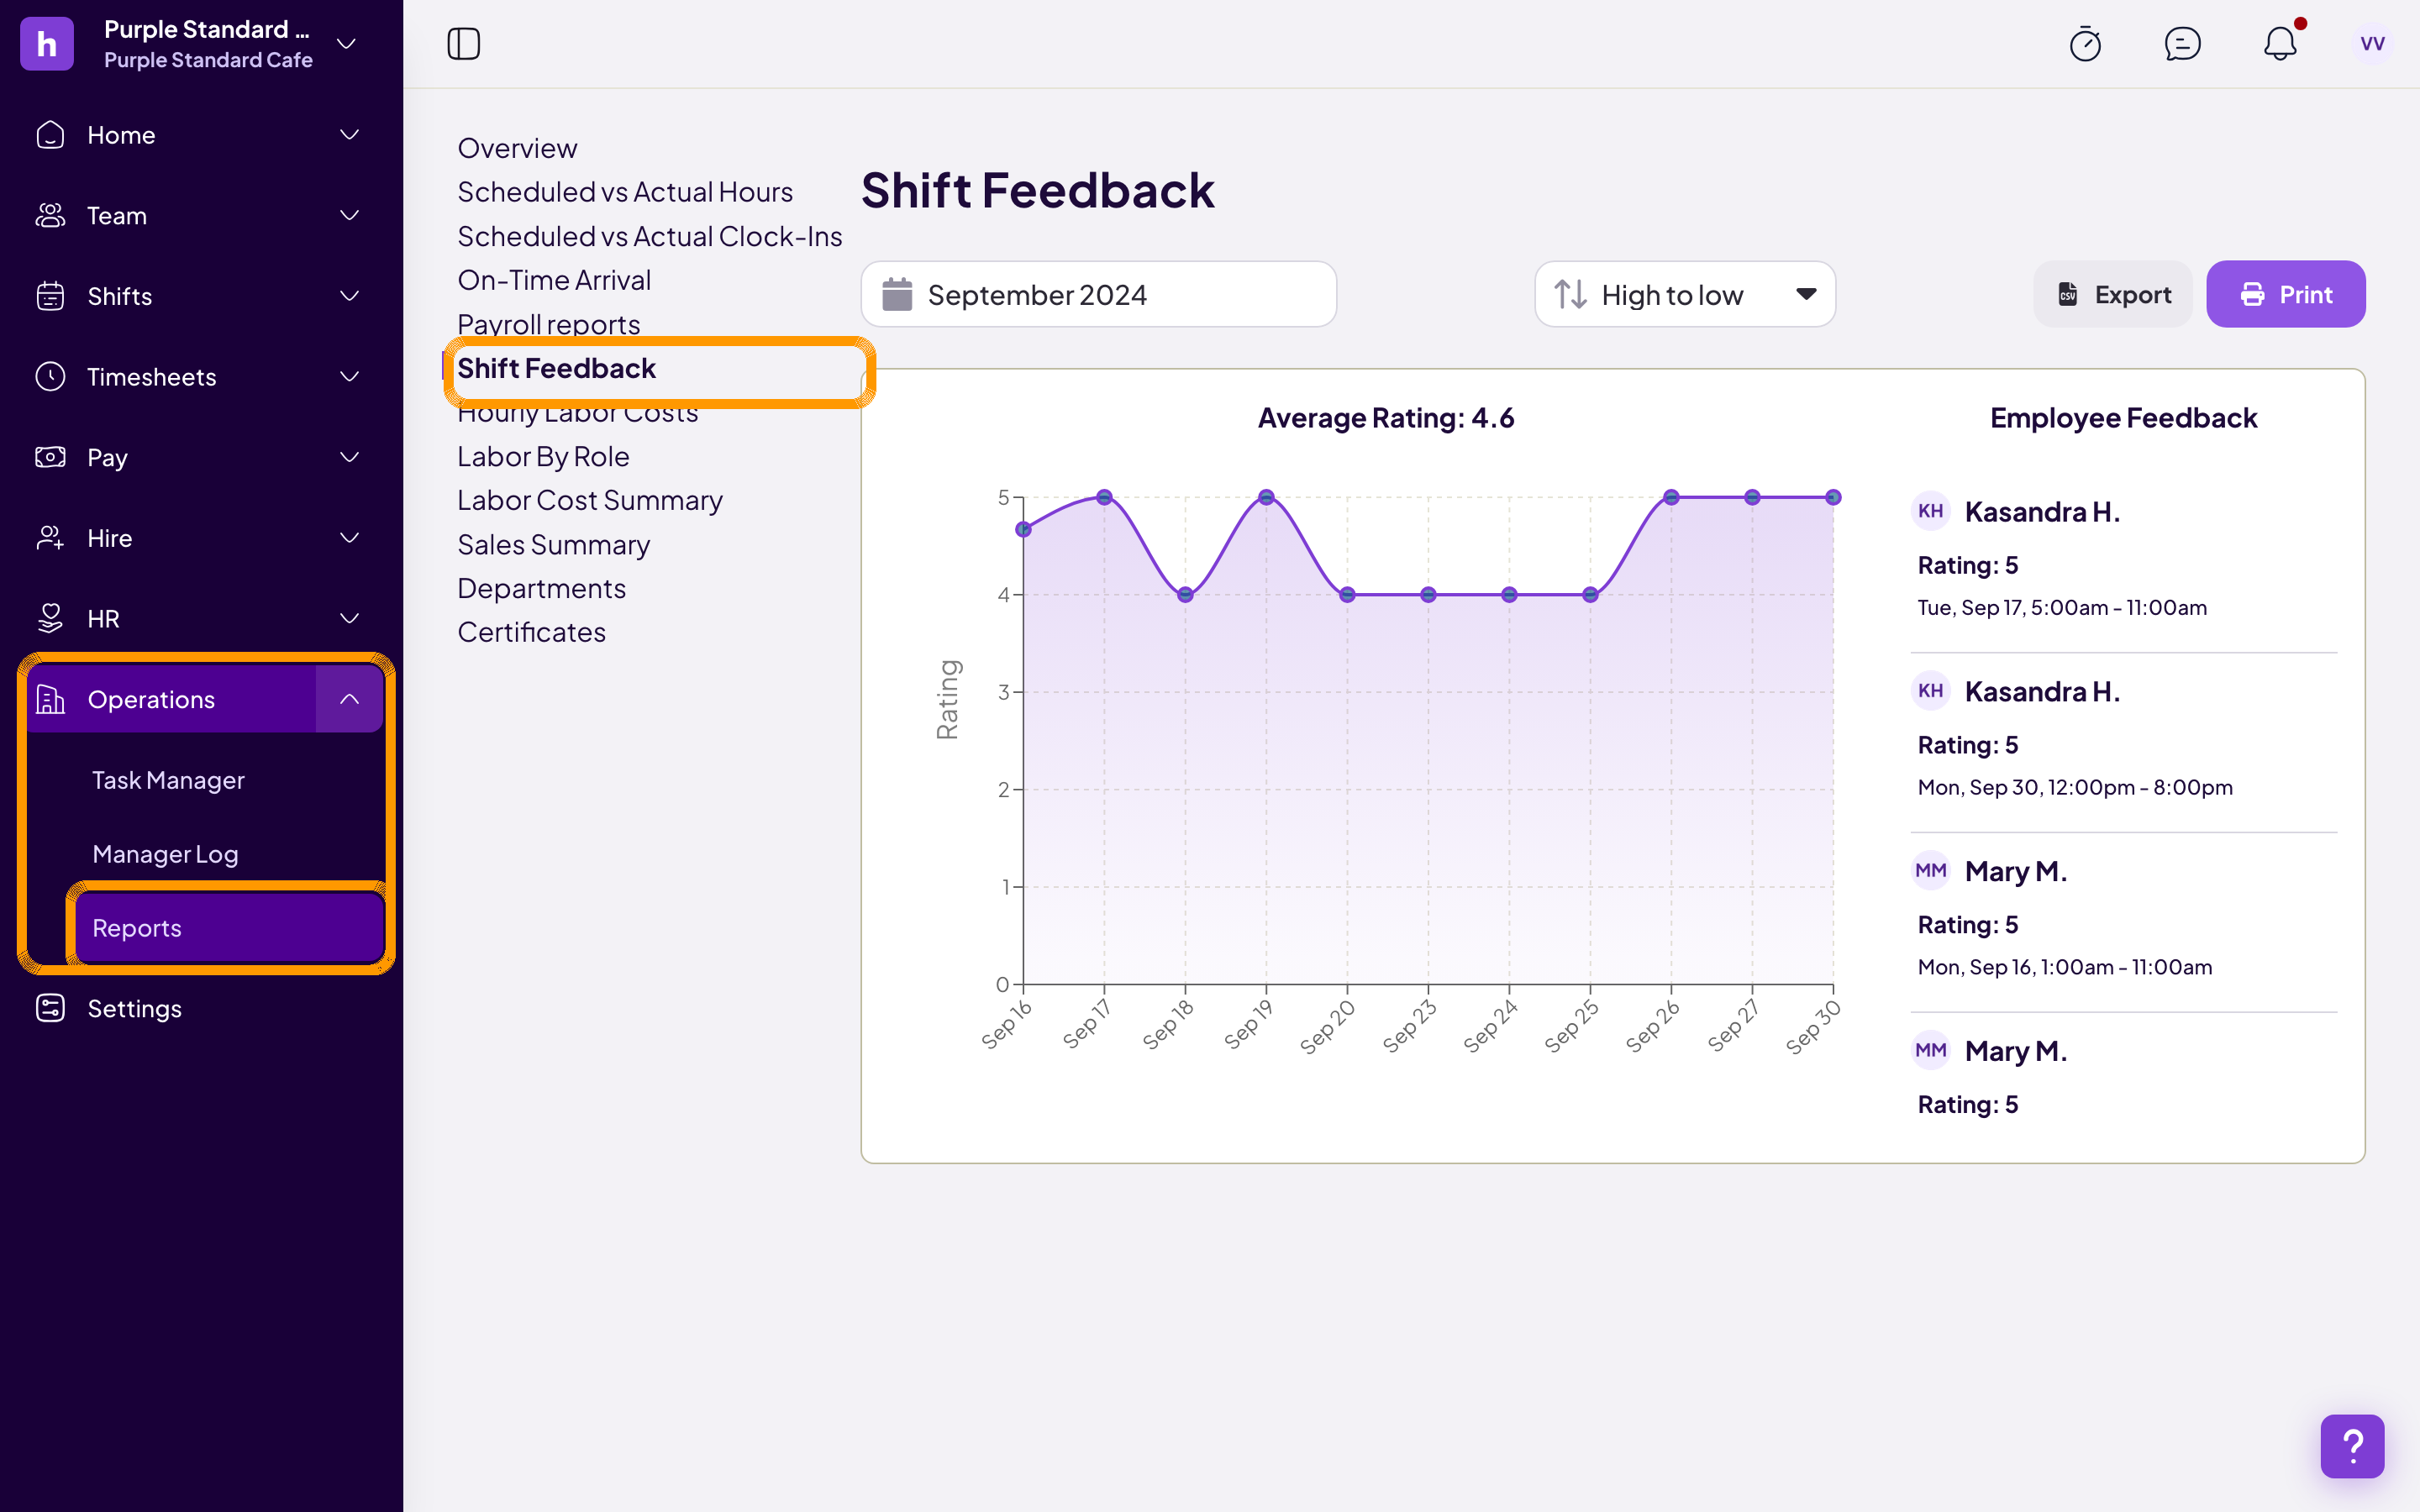
Task: Open the Overview report
Action: 517,148
